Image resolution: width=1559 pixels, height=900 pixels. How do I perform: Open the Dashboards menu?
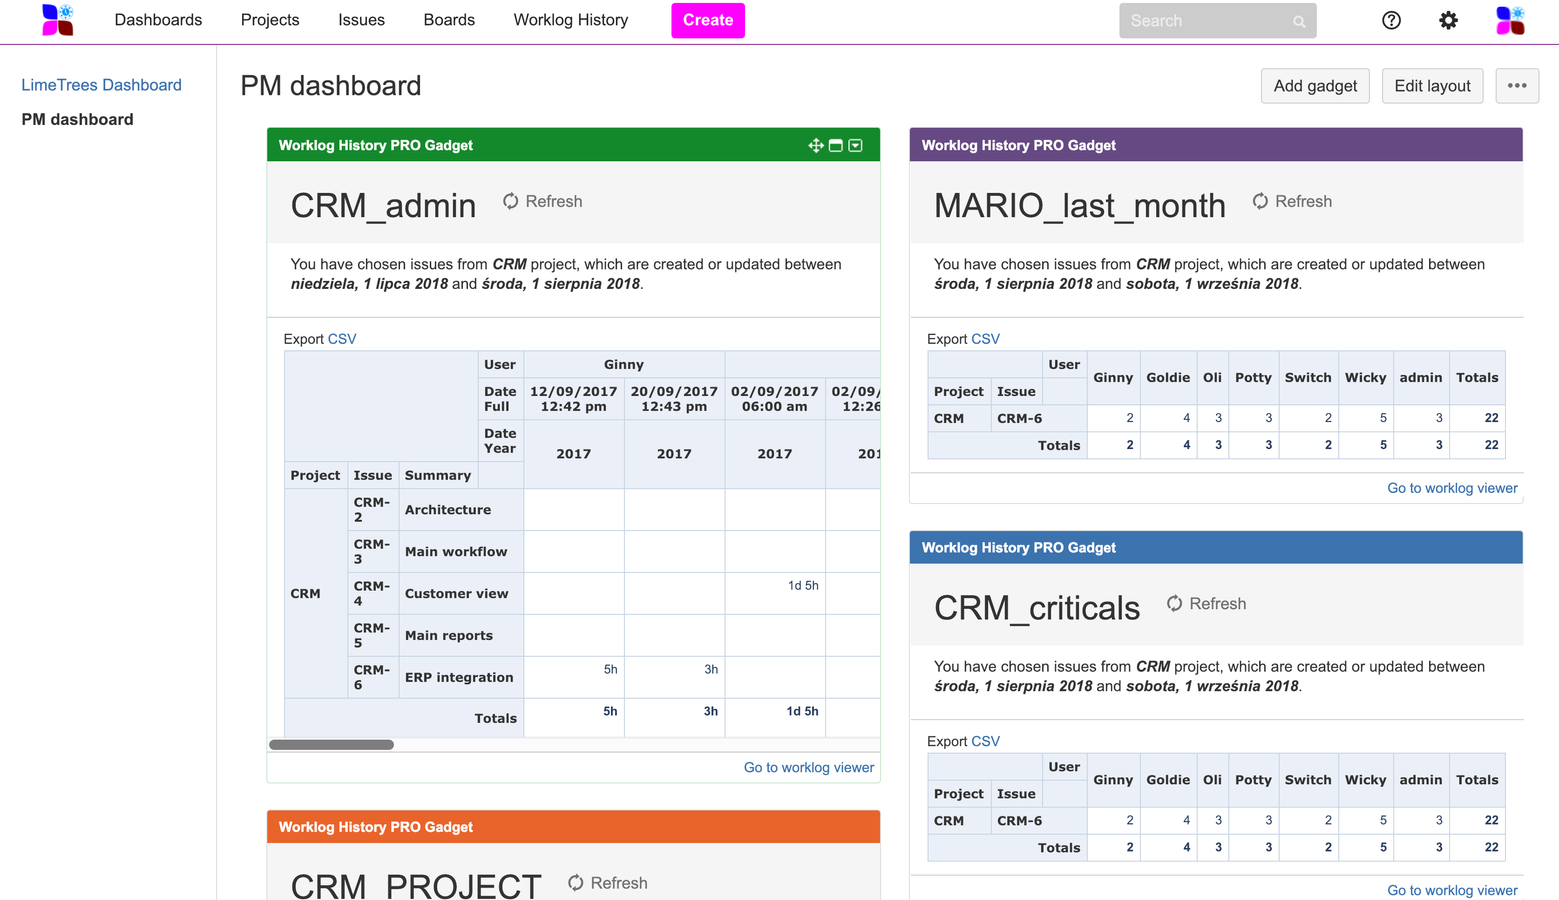click(158, 20)
